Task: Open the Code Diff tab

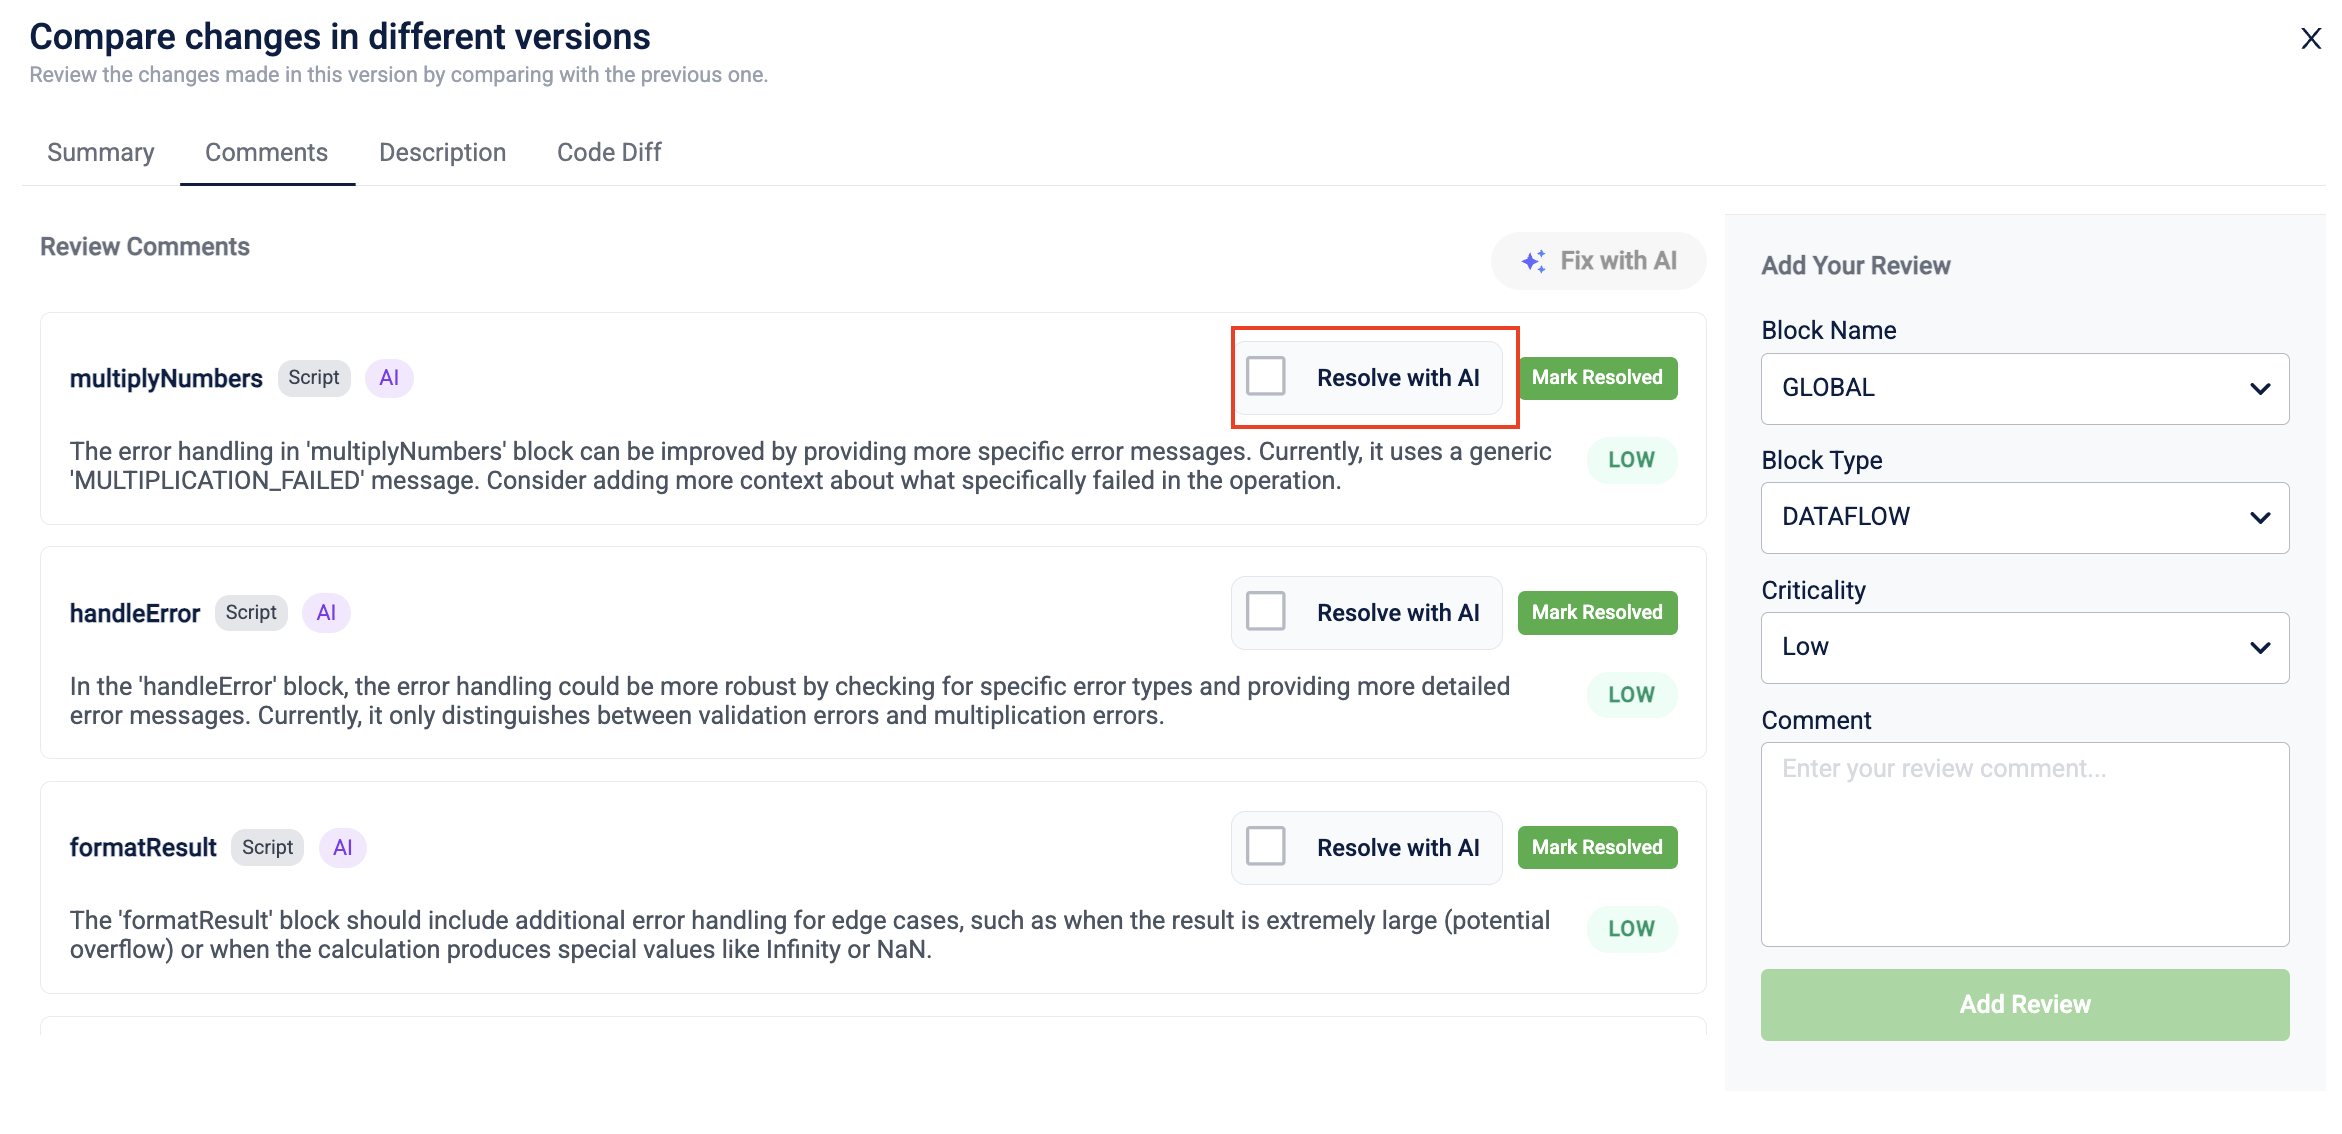Action: click(x=609, y=152)
